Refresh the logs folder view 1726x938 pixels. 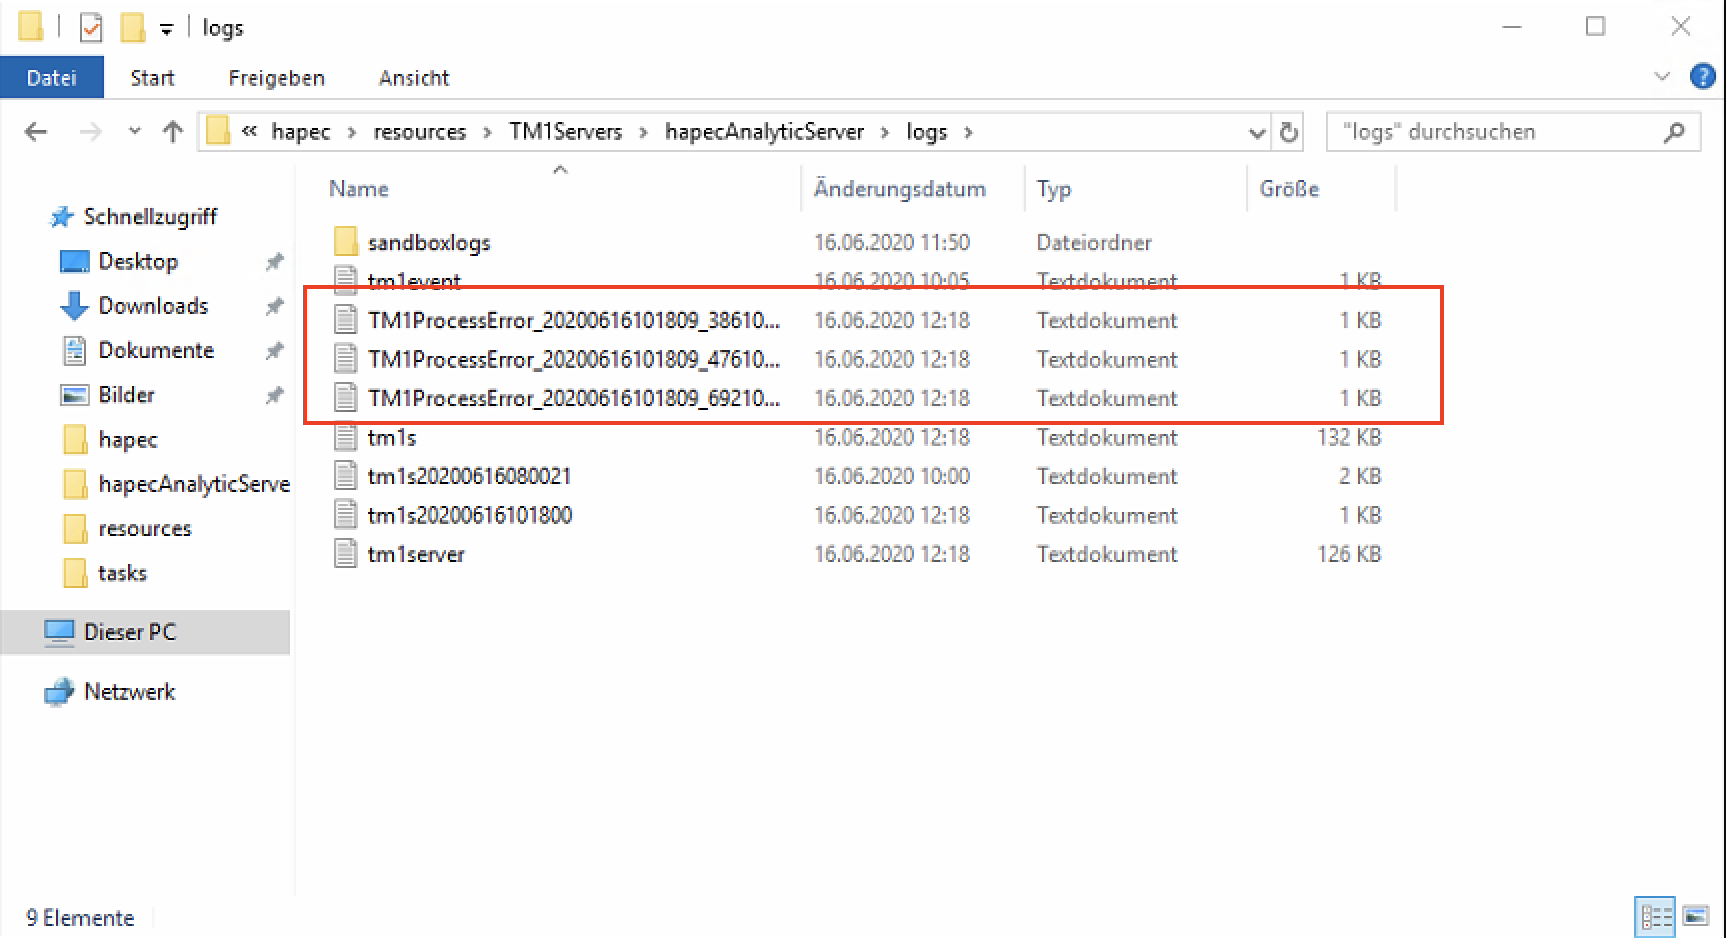click(1289, 132)
